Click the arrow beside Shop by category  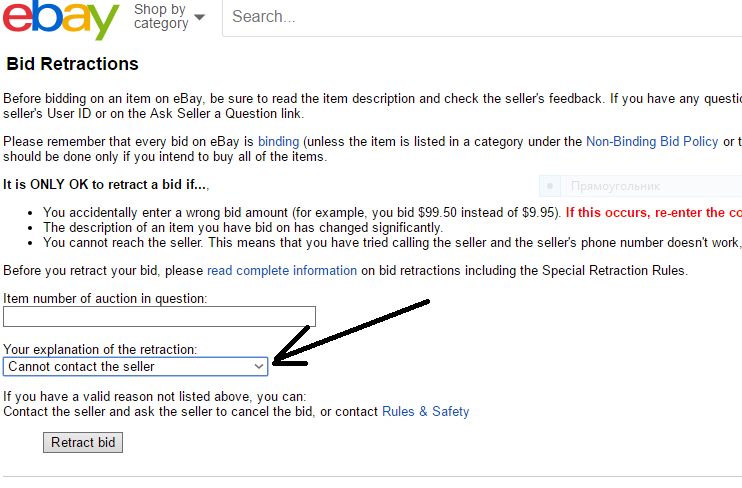200,17
